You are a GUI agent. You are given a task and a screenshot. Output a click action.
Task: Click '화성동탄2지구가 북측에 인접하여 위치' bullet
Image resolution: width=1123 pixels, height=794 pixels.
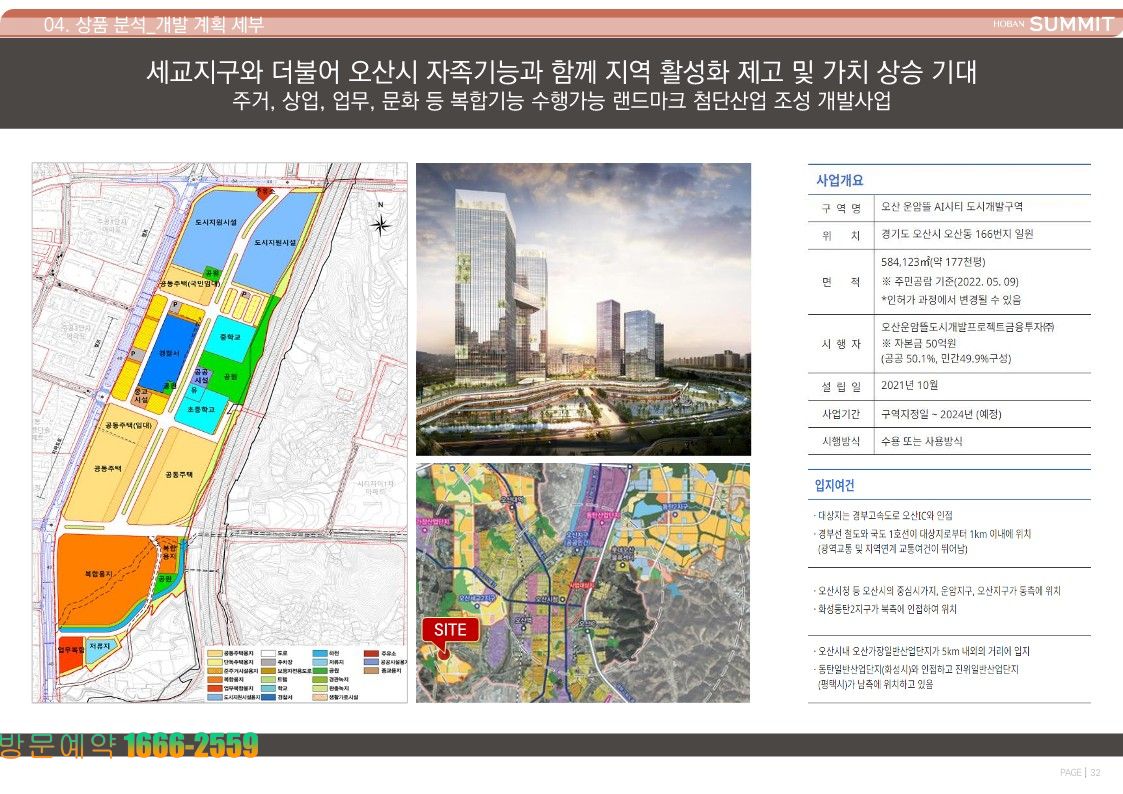[886, 609]
